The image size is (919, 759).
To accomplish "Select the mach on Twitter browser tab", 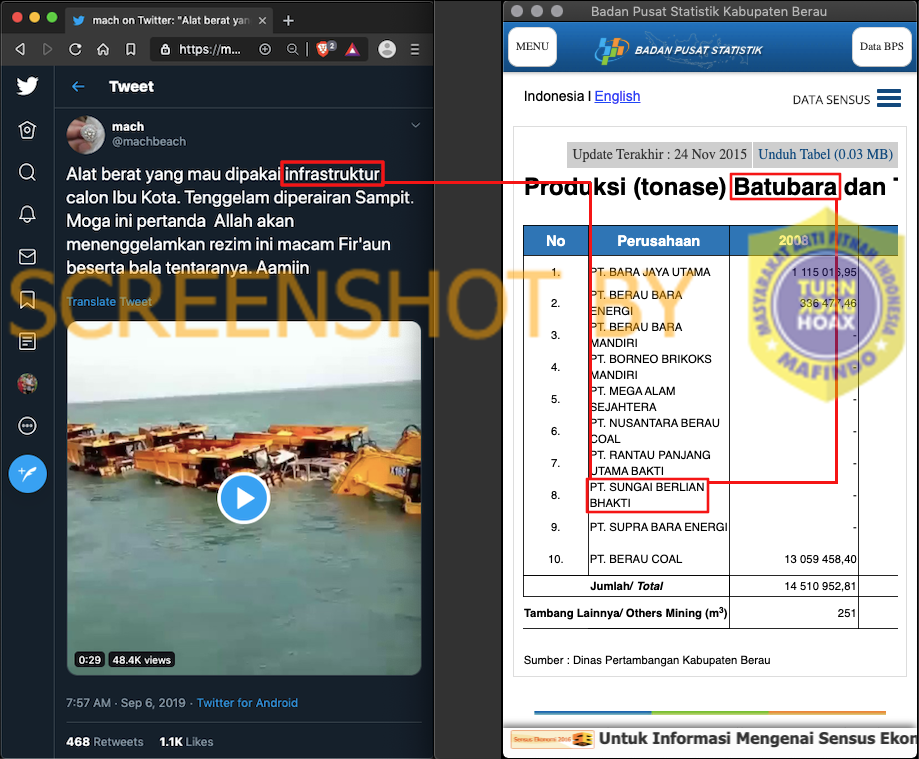I will (170, 21).
